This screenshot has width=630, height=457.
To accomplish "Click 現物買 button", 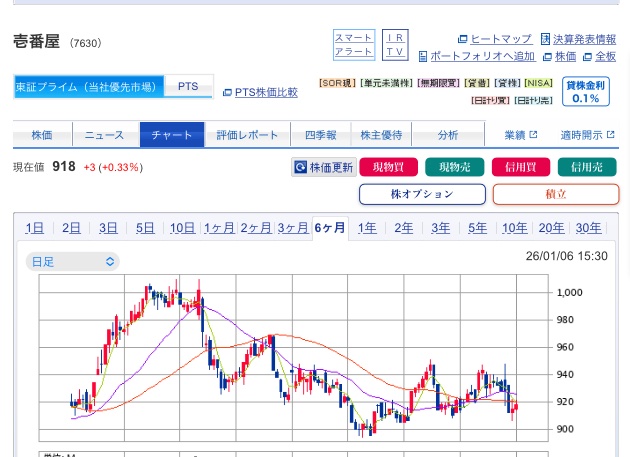I will coord(389,167).
